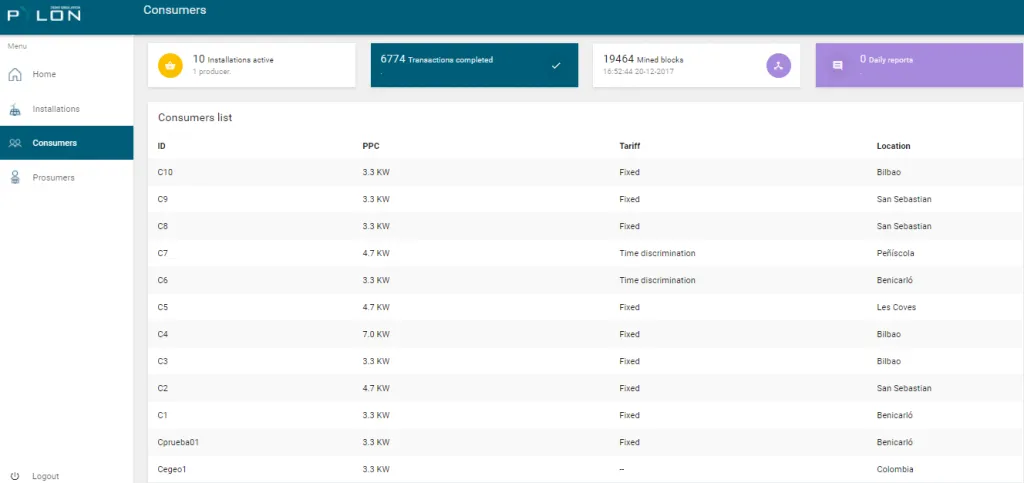
Task: Click San Sebastian location in row C2
Action: pos(904,388)
